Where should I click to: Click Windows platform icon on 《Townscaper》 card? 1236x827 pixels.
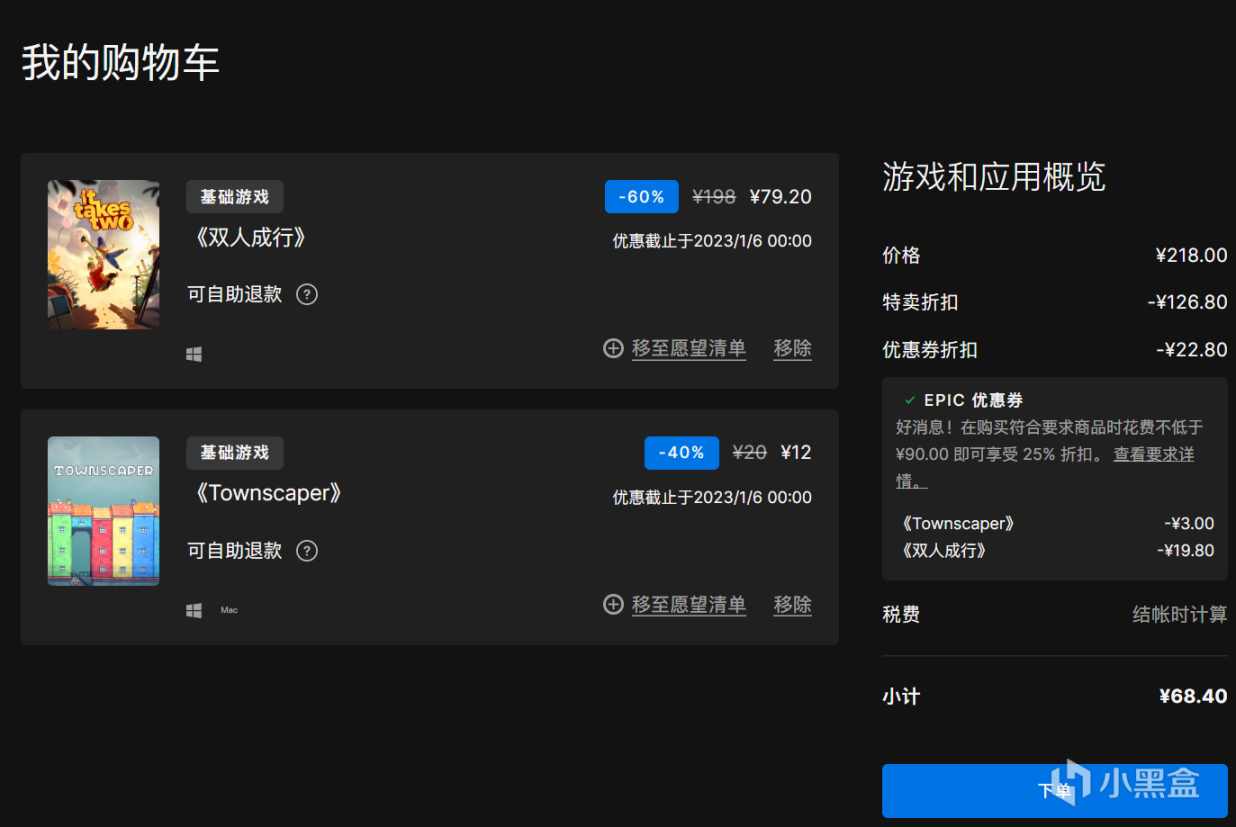click(194, 610)
